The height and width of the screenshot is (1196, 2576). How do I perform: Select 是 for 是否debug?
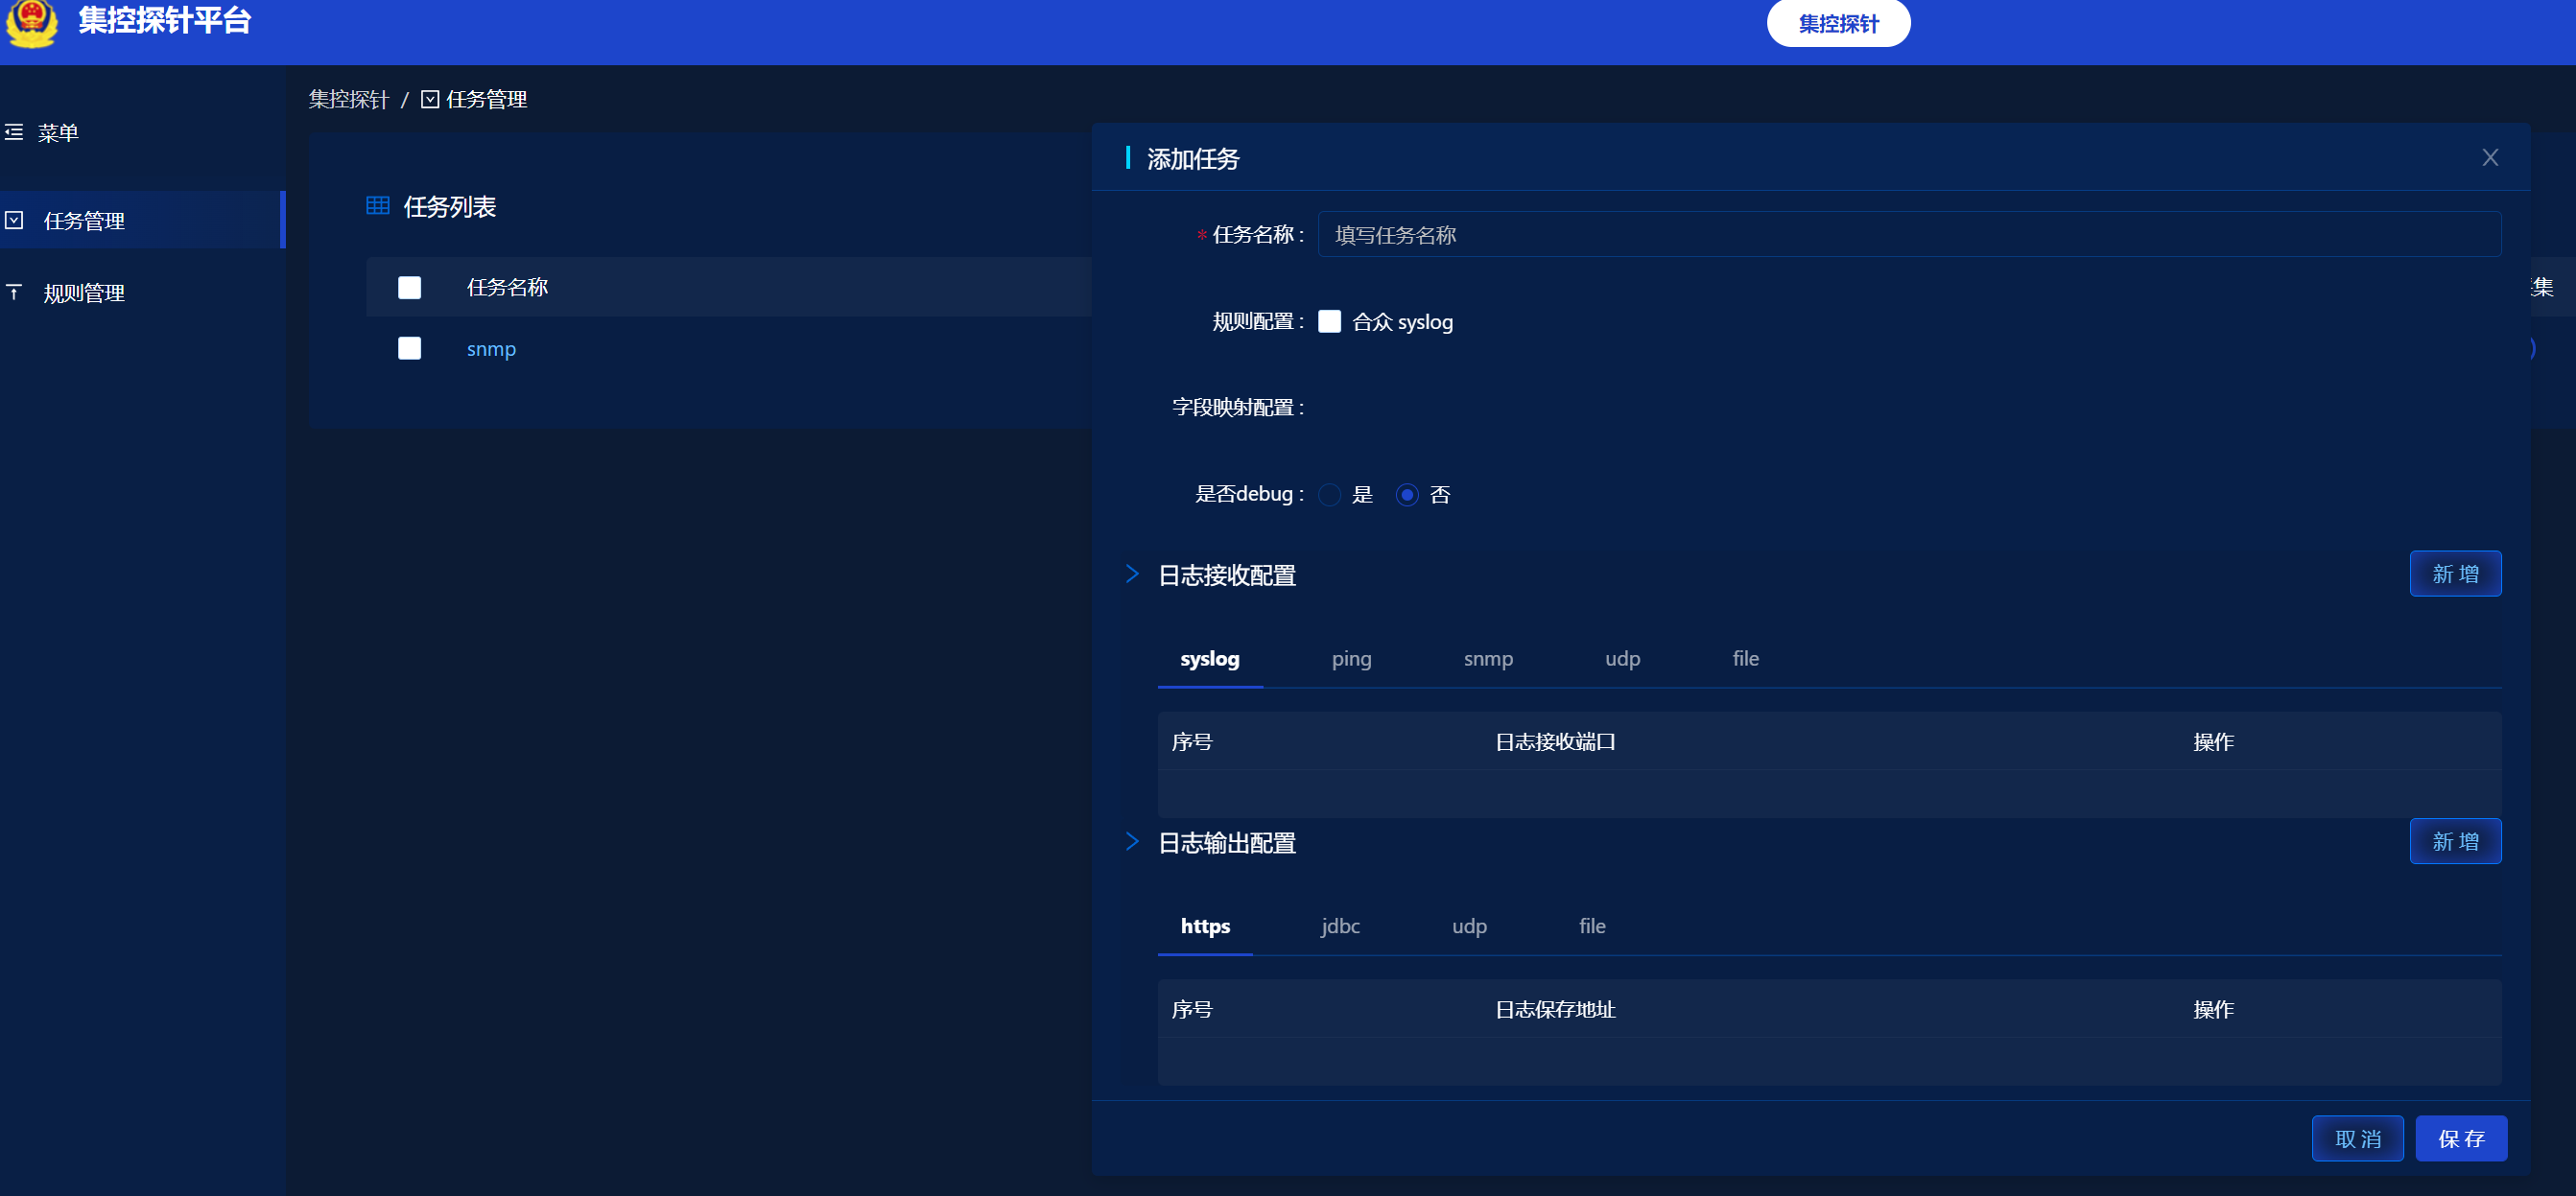[1329, 494]
